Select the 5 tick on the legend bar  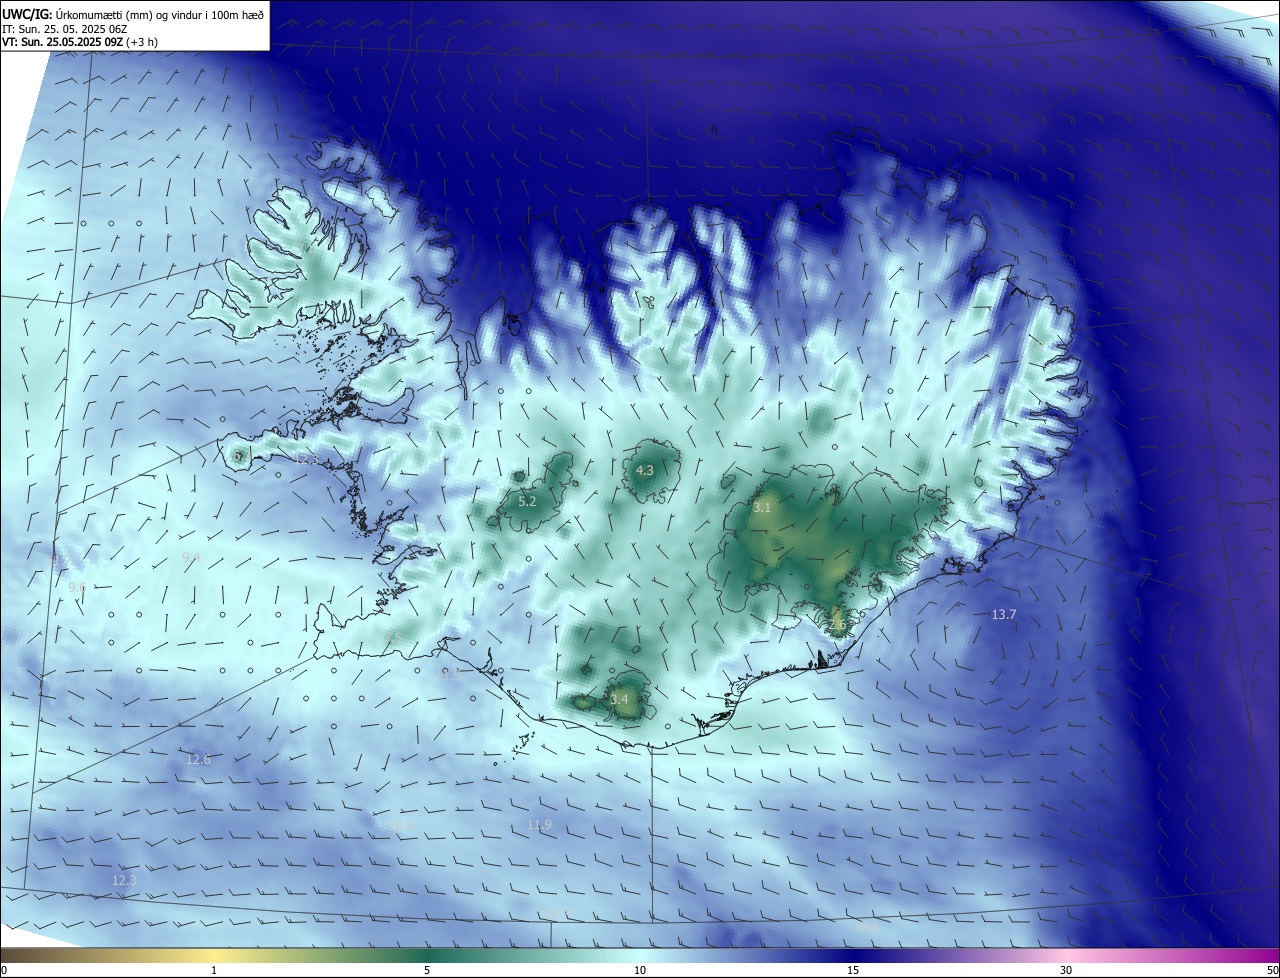pos(427,970)
